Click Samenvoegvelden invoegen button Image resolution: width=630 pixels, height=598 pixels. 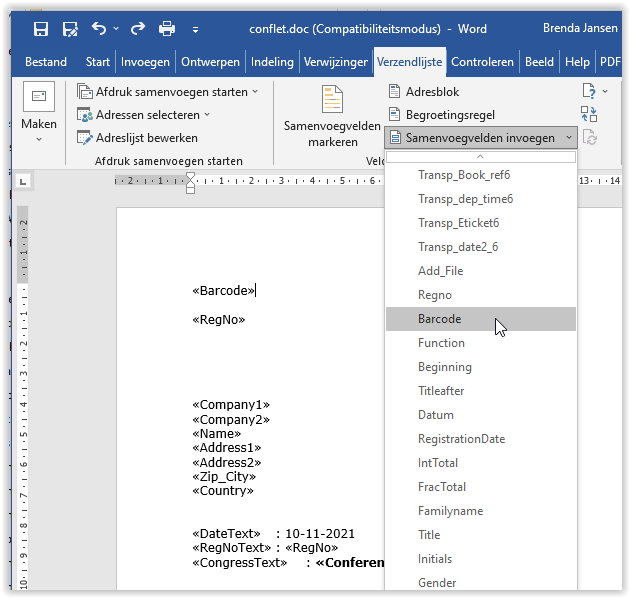click(473, 138)
